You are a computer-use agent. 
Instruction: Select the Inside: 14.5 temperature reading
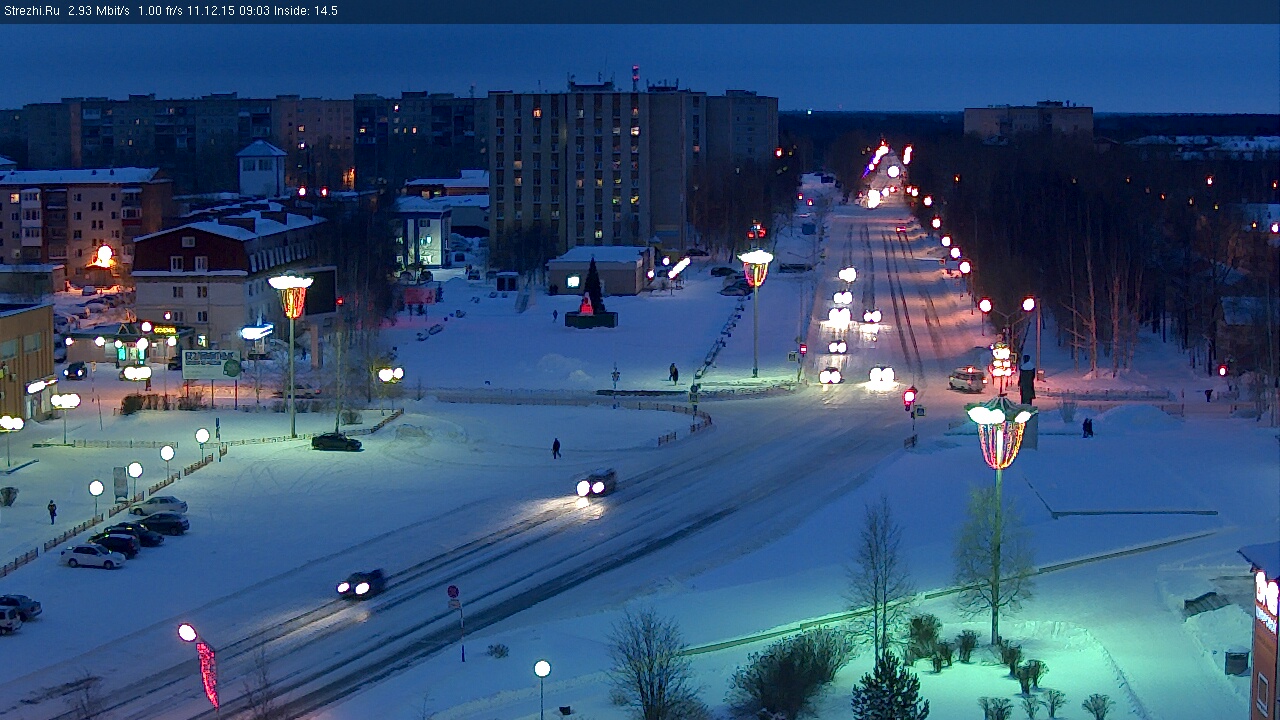pyautogui.click(x=305, y=11)
